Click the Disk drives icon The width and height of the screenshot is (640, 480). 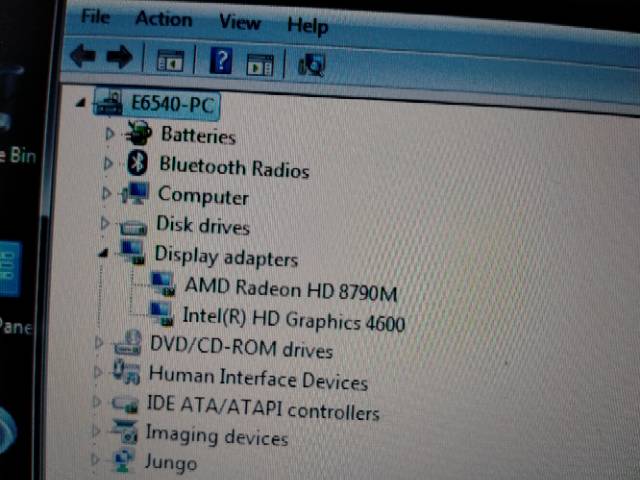tap(133, 227)
